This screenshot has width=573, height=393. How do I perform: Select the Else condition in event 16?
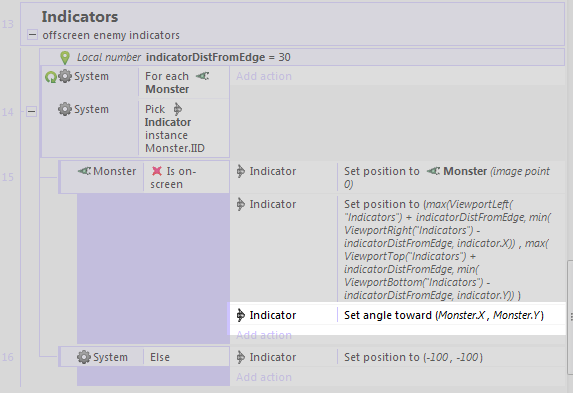tap(160, 357)
